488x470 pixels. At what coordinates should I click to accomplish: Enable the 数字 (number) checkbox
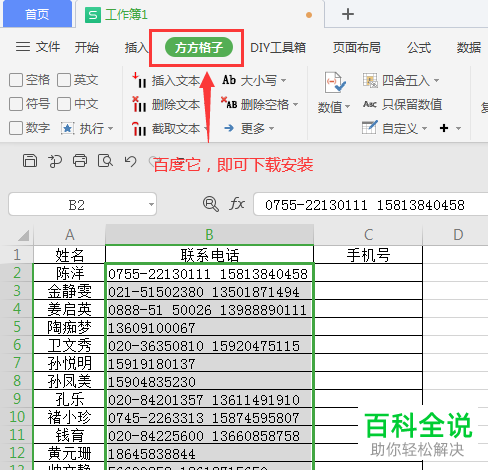16,128
